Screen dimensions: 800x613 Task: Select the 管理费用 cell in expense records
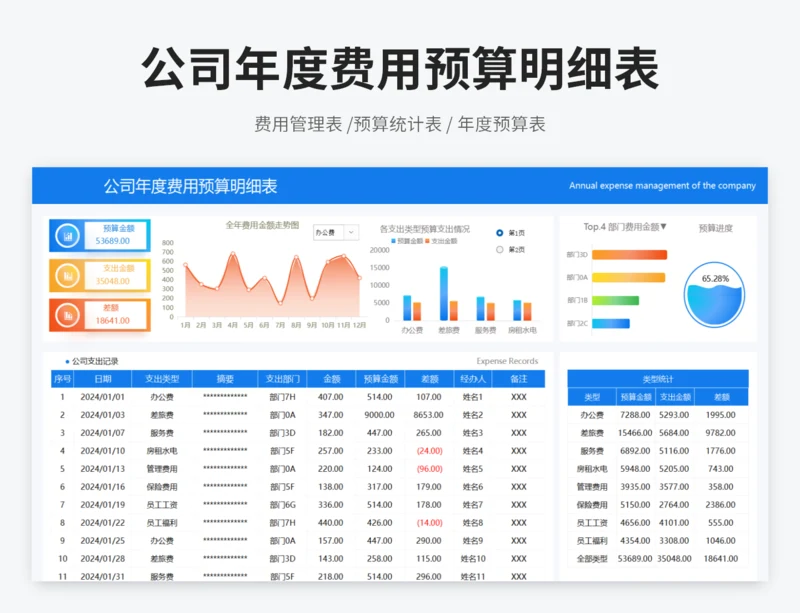(162, 469)
